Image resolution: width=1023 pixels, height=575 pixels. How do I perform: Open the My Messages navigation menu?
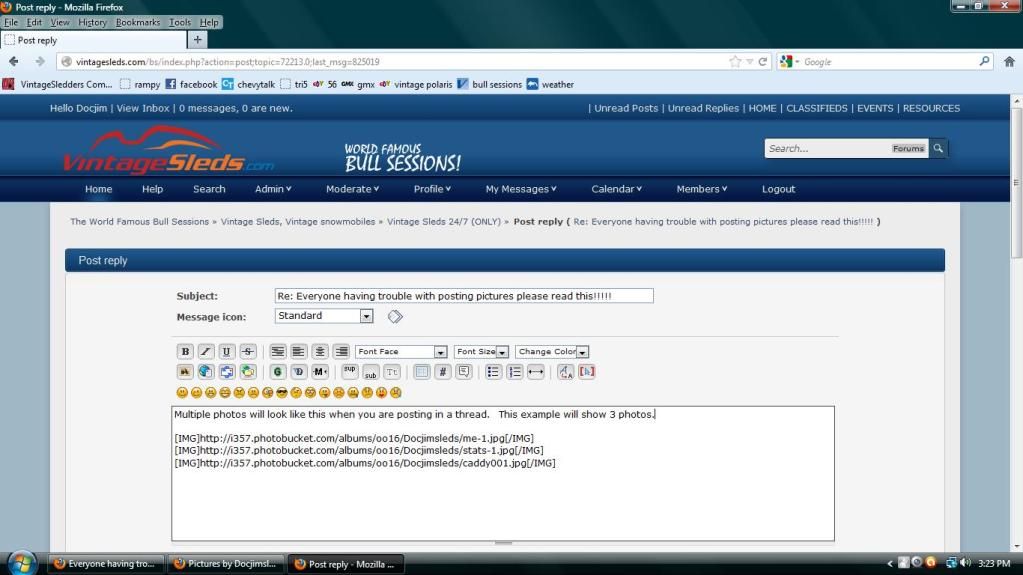pyautogui.click(x=520, y=189)
